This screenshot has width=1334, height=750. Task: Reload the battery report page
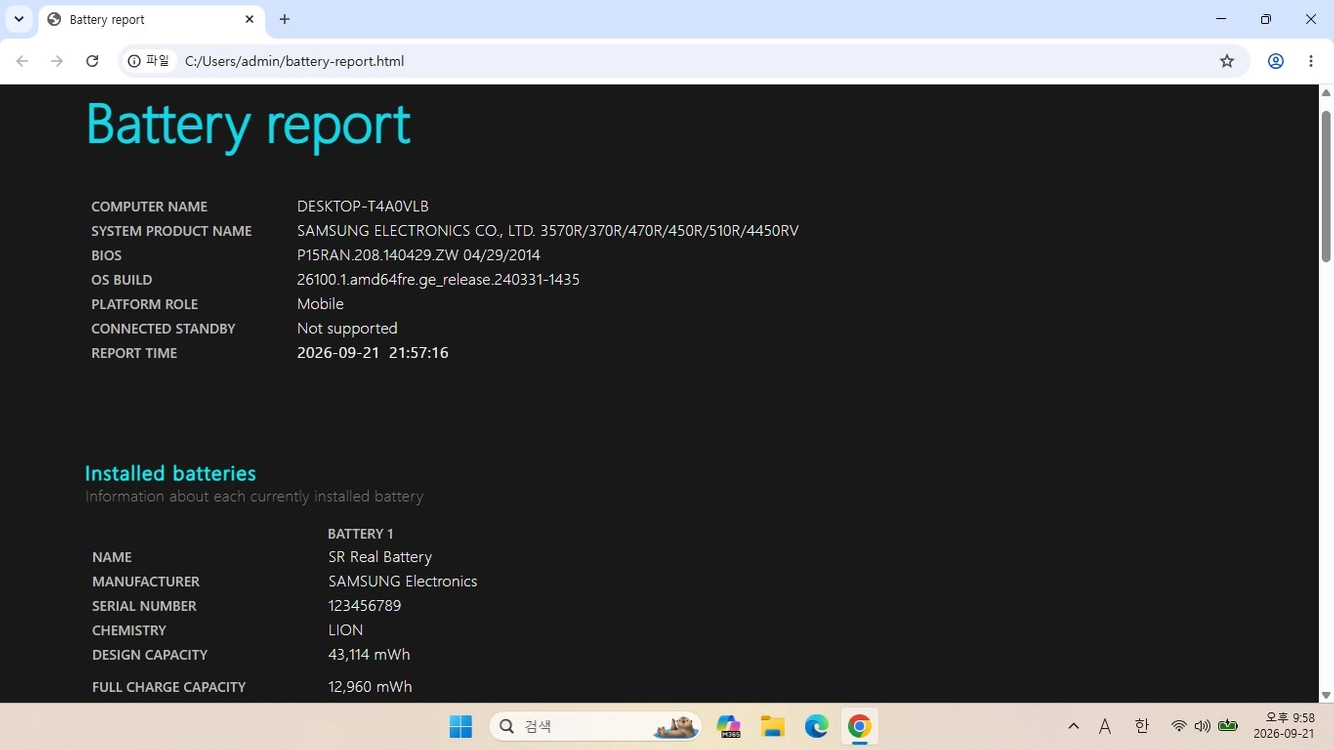92,61
